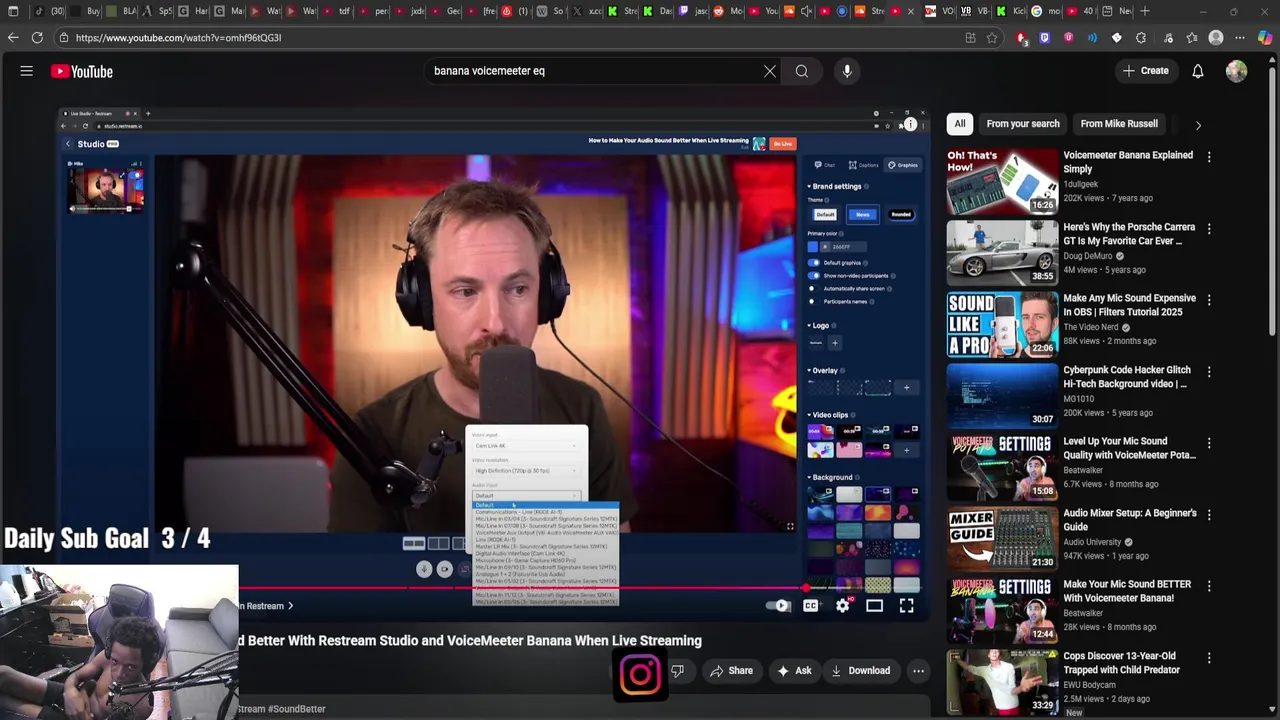Open options menu for Make Any Mic Sound Expensive
Viewport: 1280px width, 720px height.
pos(1209,300)
